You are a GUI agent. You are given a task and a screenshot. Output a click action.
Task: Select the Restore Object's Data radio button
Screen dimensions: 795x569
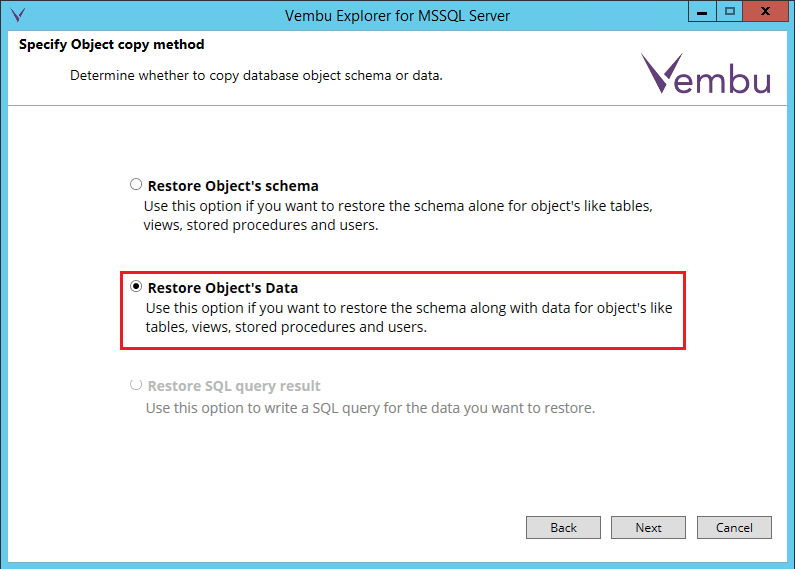coord(136,287)
